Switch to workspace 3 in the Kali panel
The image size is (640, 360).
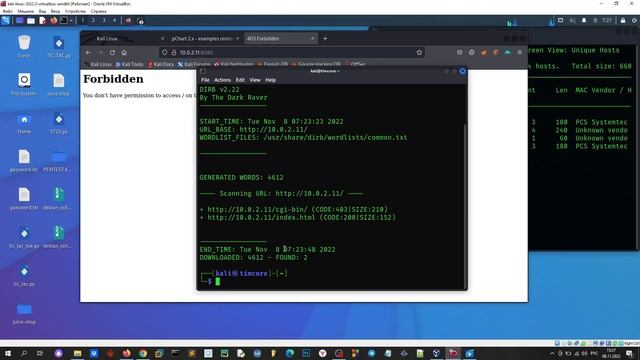(x=104, y=20)
